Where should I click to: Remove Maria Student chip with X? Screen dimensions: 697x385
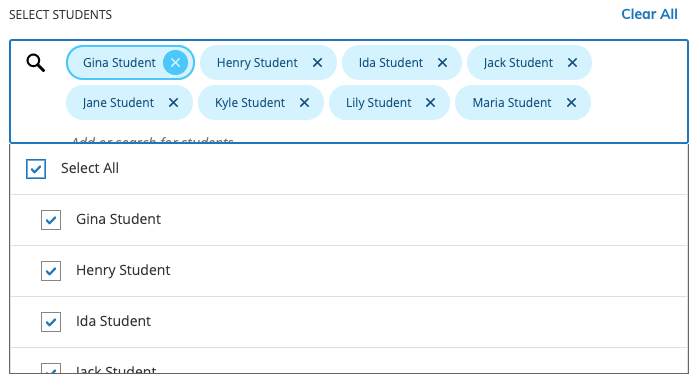572,103
